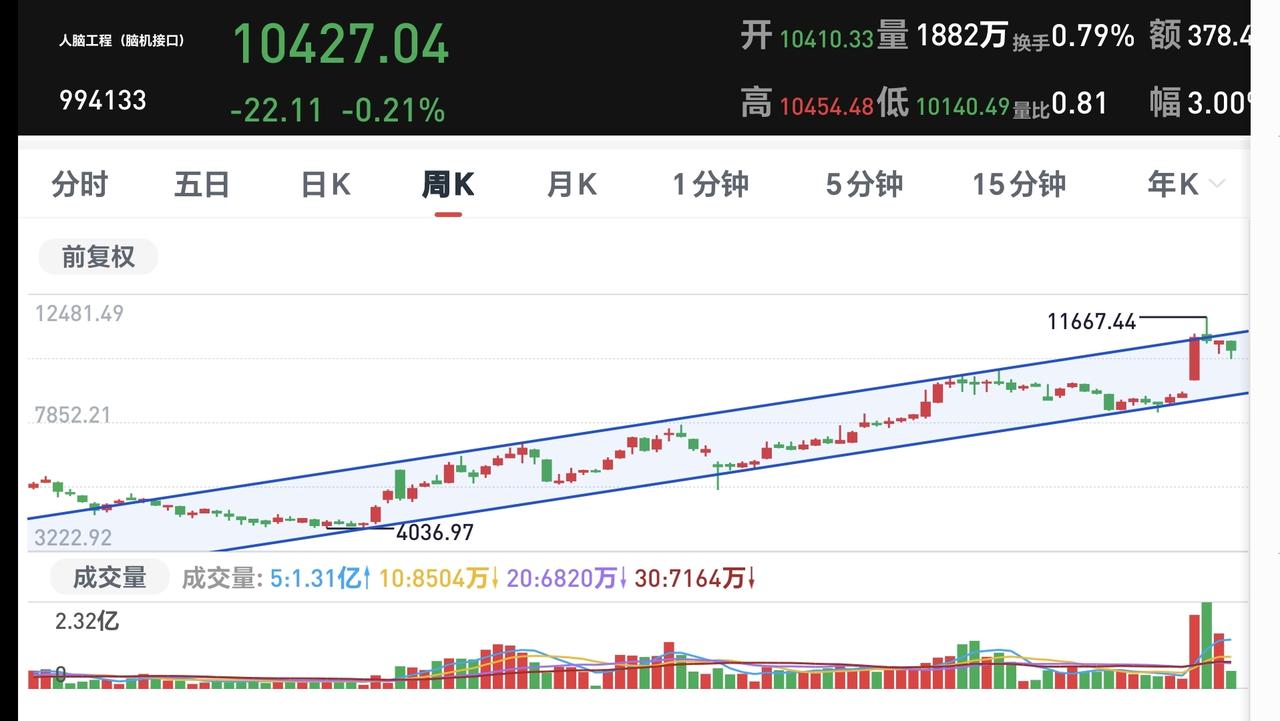Click the stock name 人脑工程（脑机接口）
The width and height of the screenshot is (1280, 721).
(x=122, y=41)
